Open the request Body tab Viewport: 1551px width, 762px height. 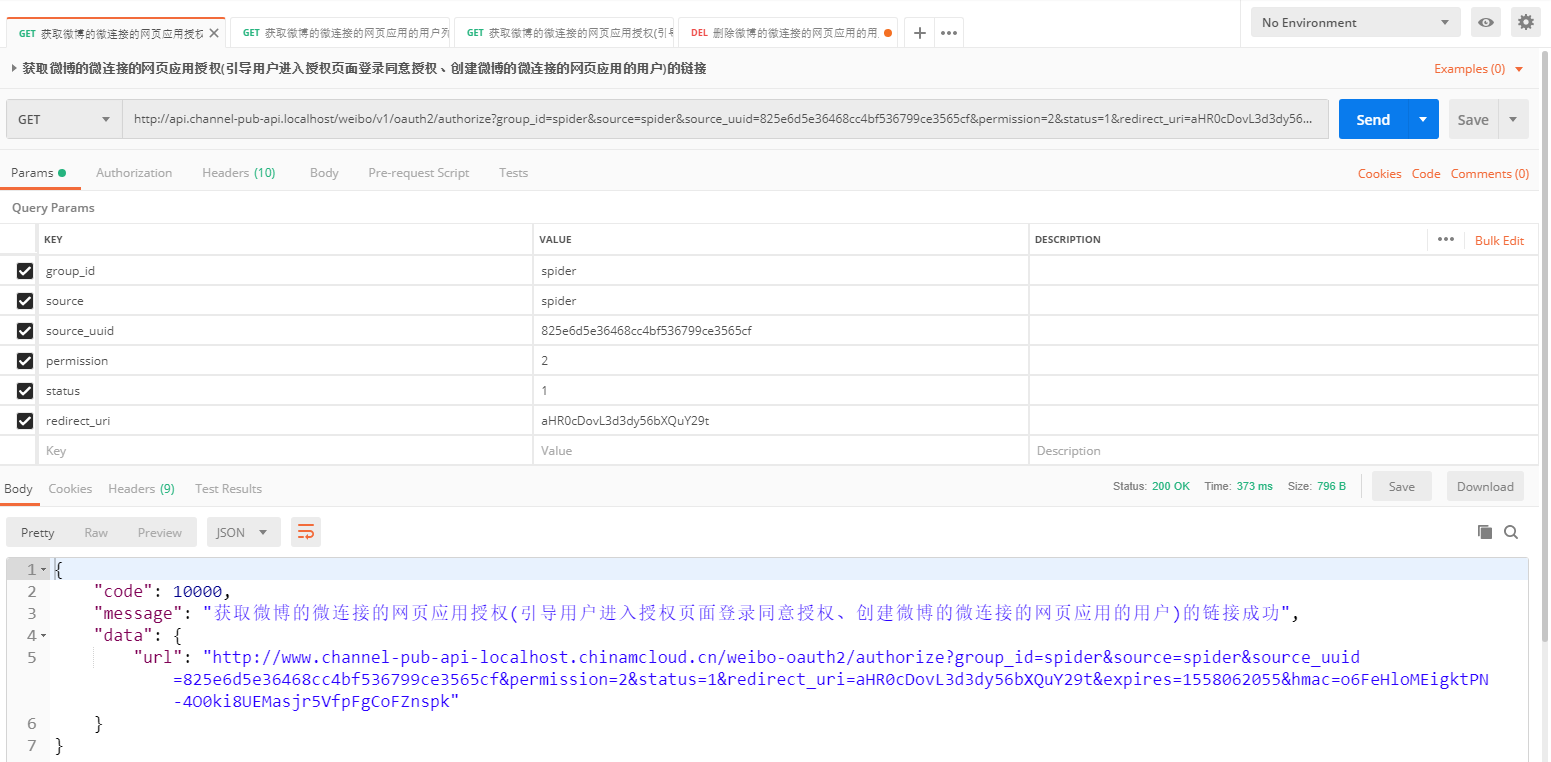pyautogui.click(x=324, y=173)
